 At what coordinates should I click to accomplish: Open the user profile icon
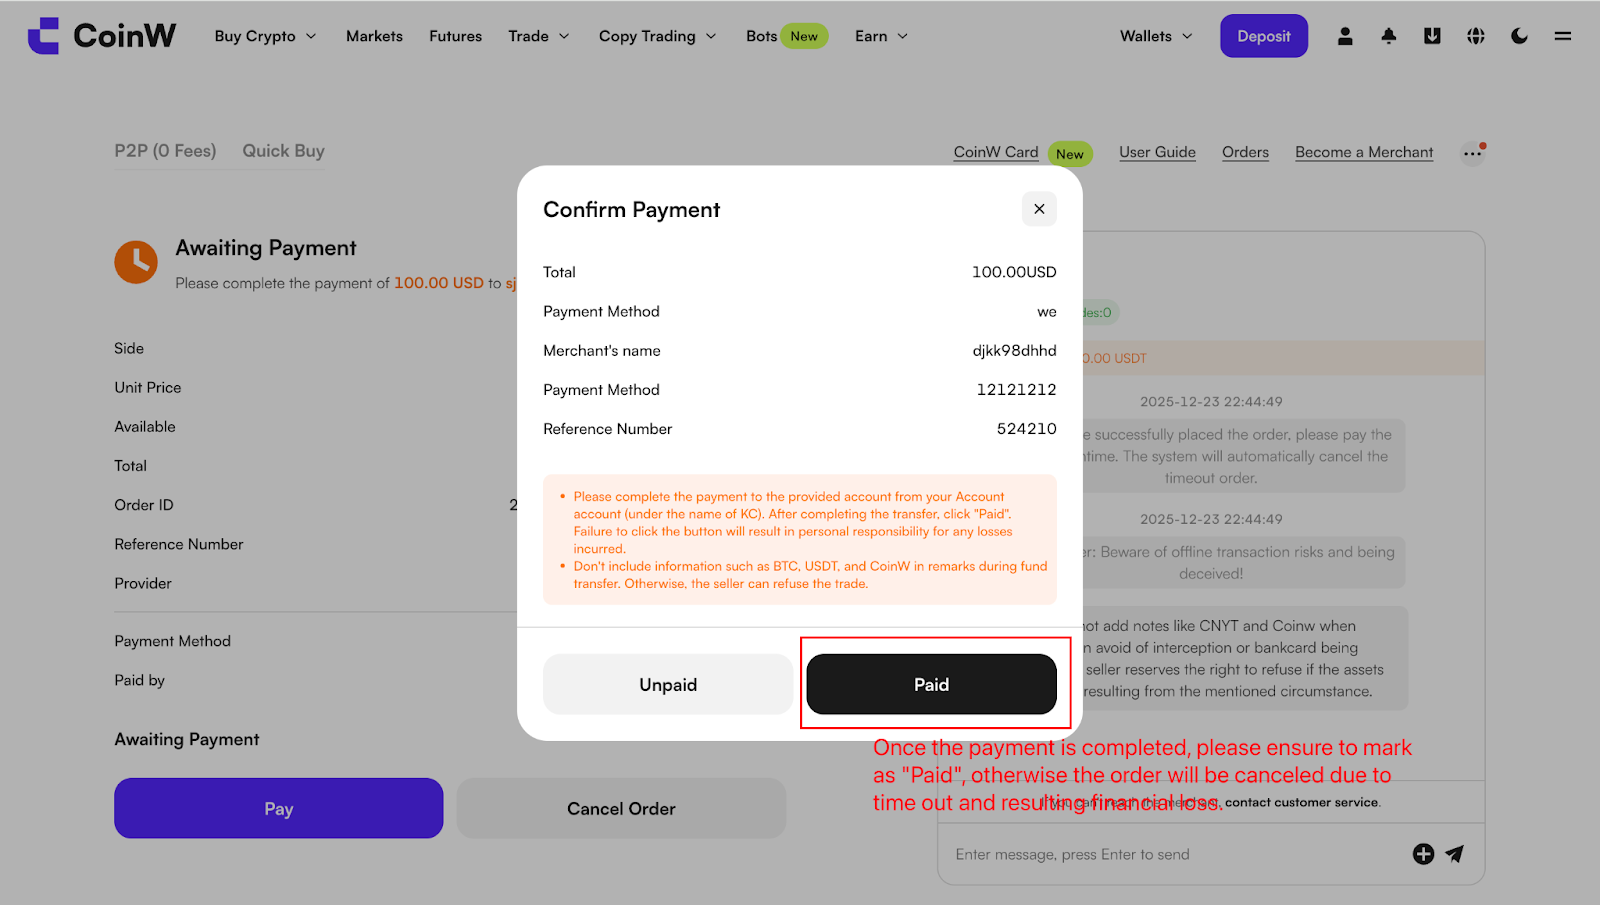click(1345, 36)
